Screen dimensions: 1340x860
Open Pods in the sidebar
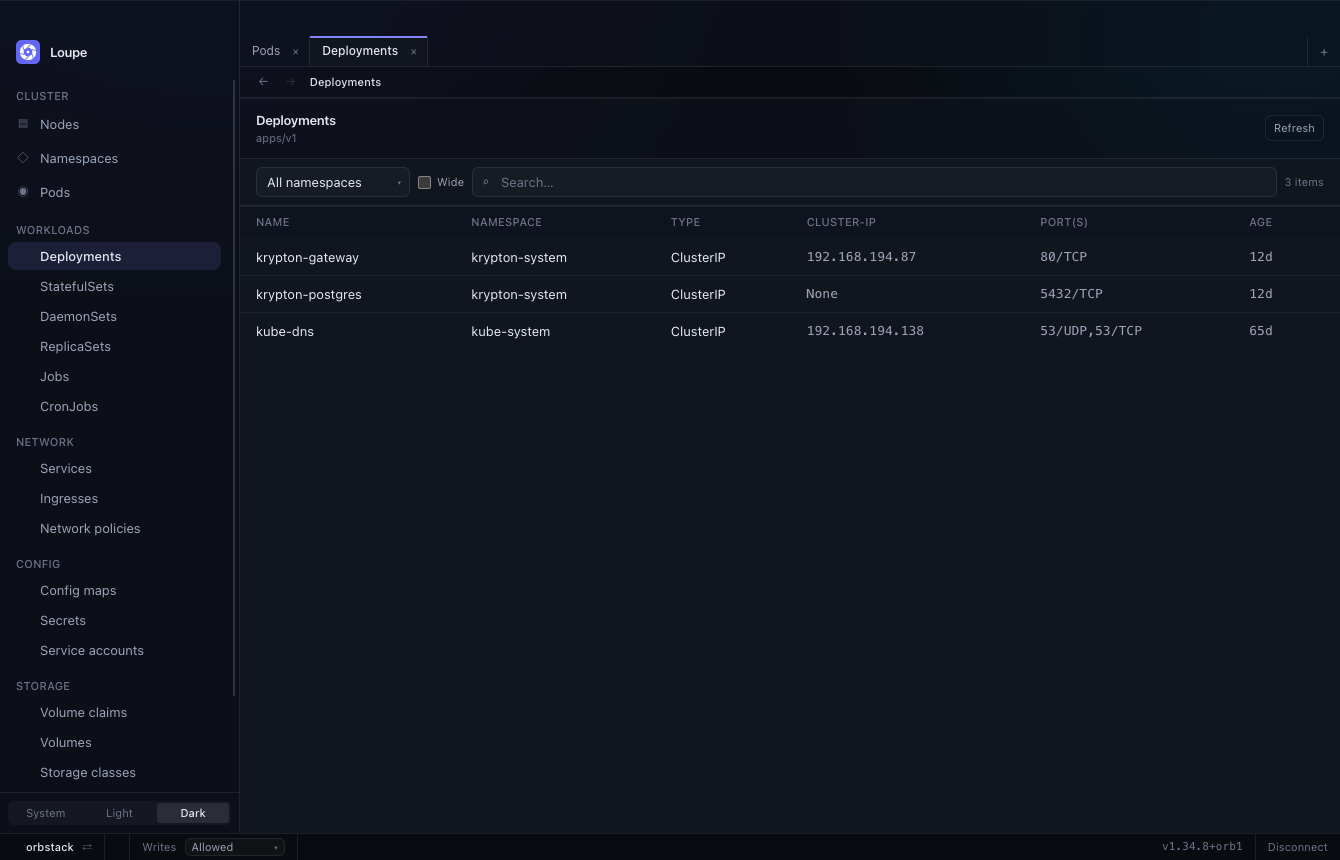tap(114, 192)
